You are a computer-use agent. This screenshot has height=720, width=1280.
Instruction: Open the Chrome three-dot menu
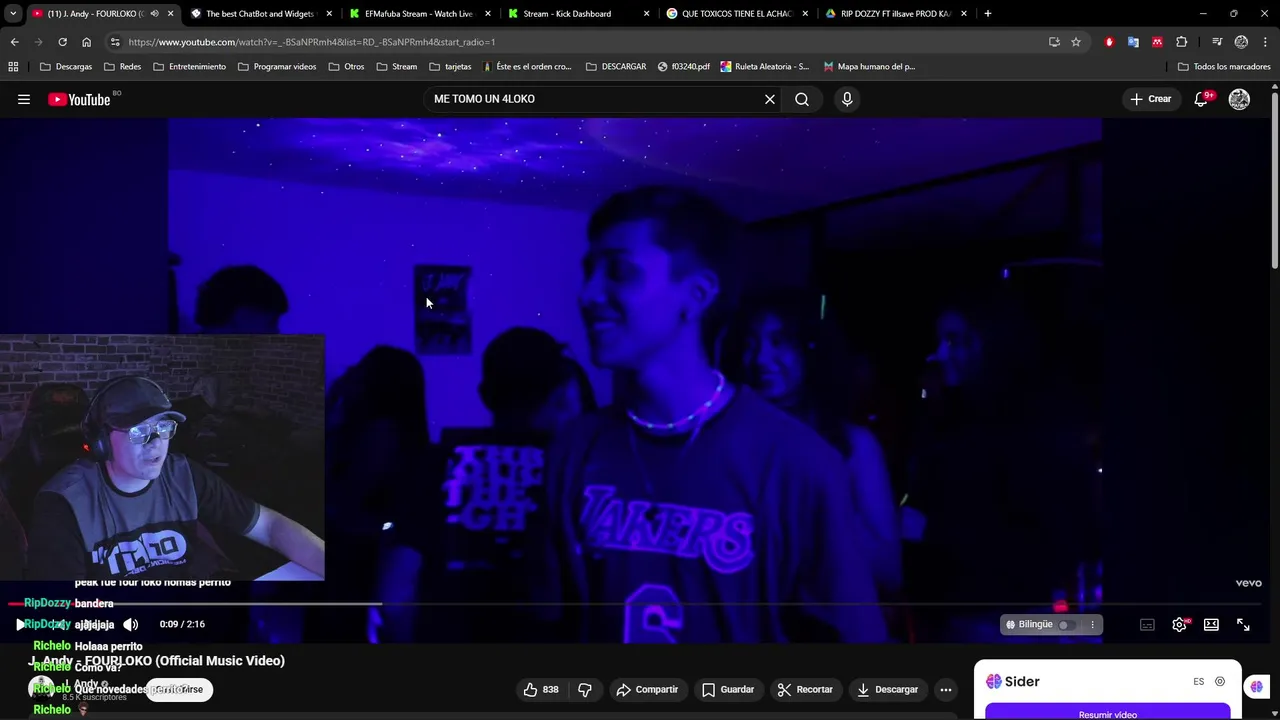[1266, 42]
